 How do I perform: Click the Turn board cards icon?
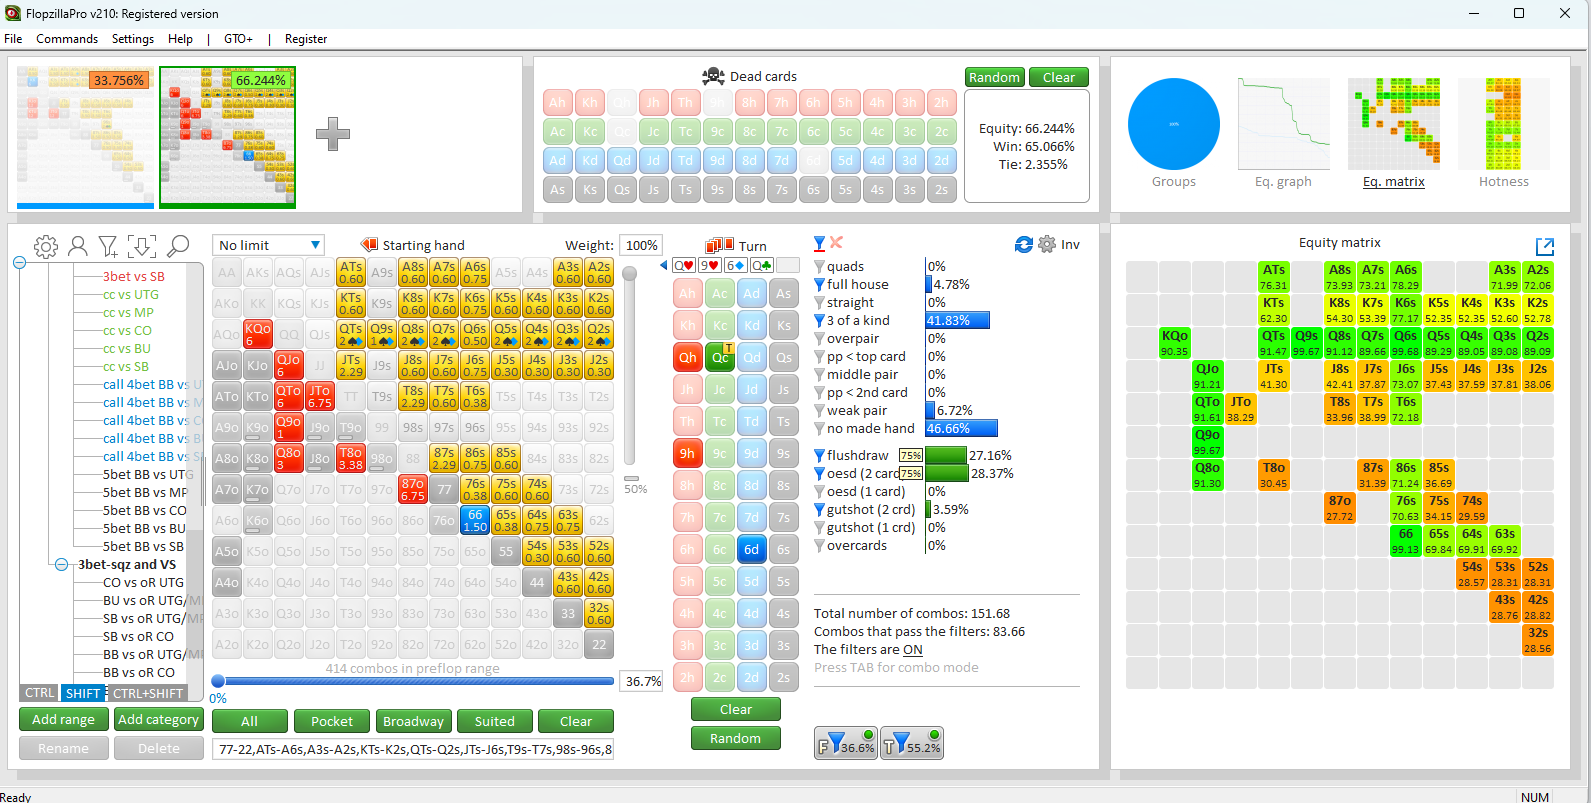[720, 245]
